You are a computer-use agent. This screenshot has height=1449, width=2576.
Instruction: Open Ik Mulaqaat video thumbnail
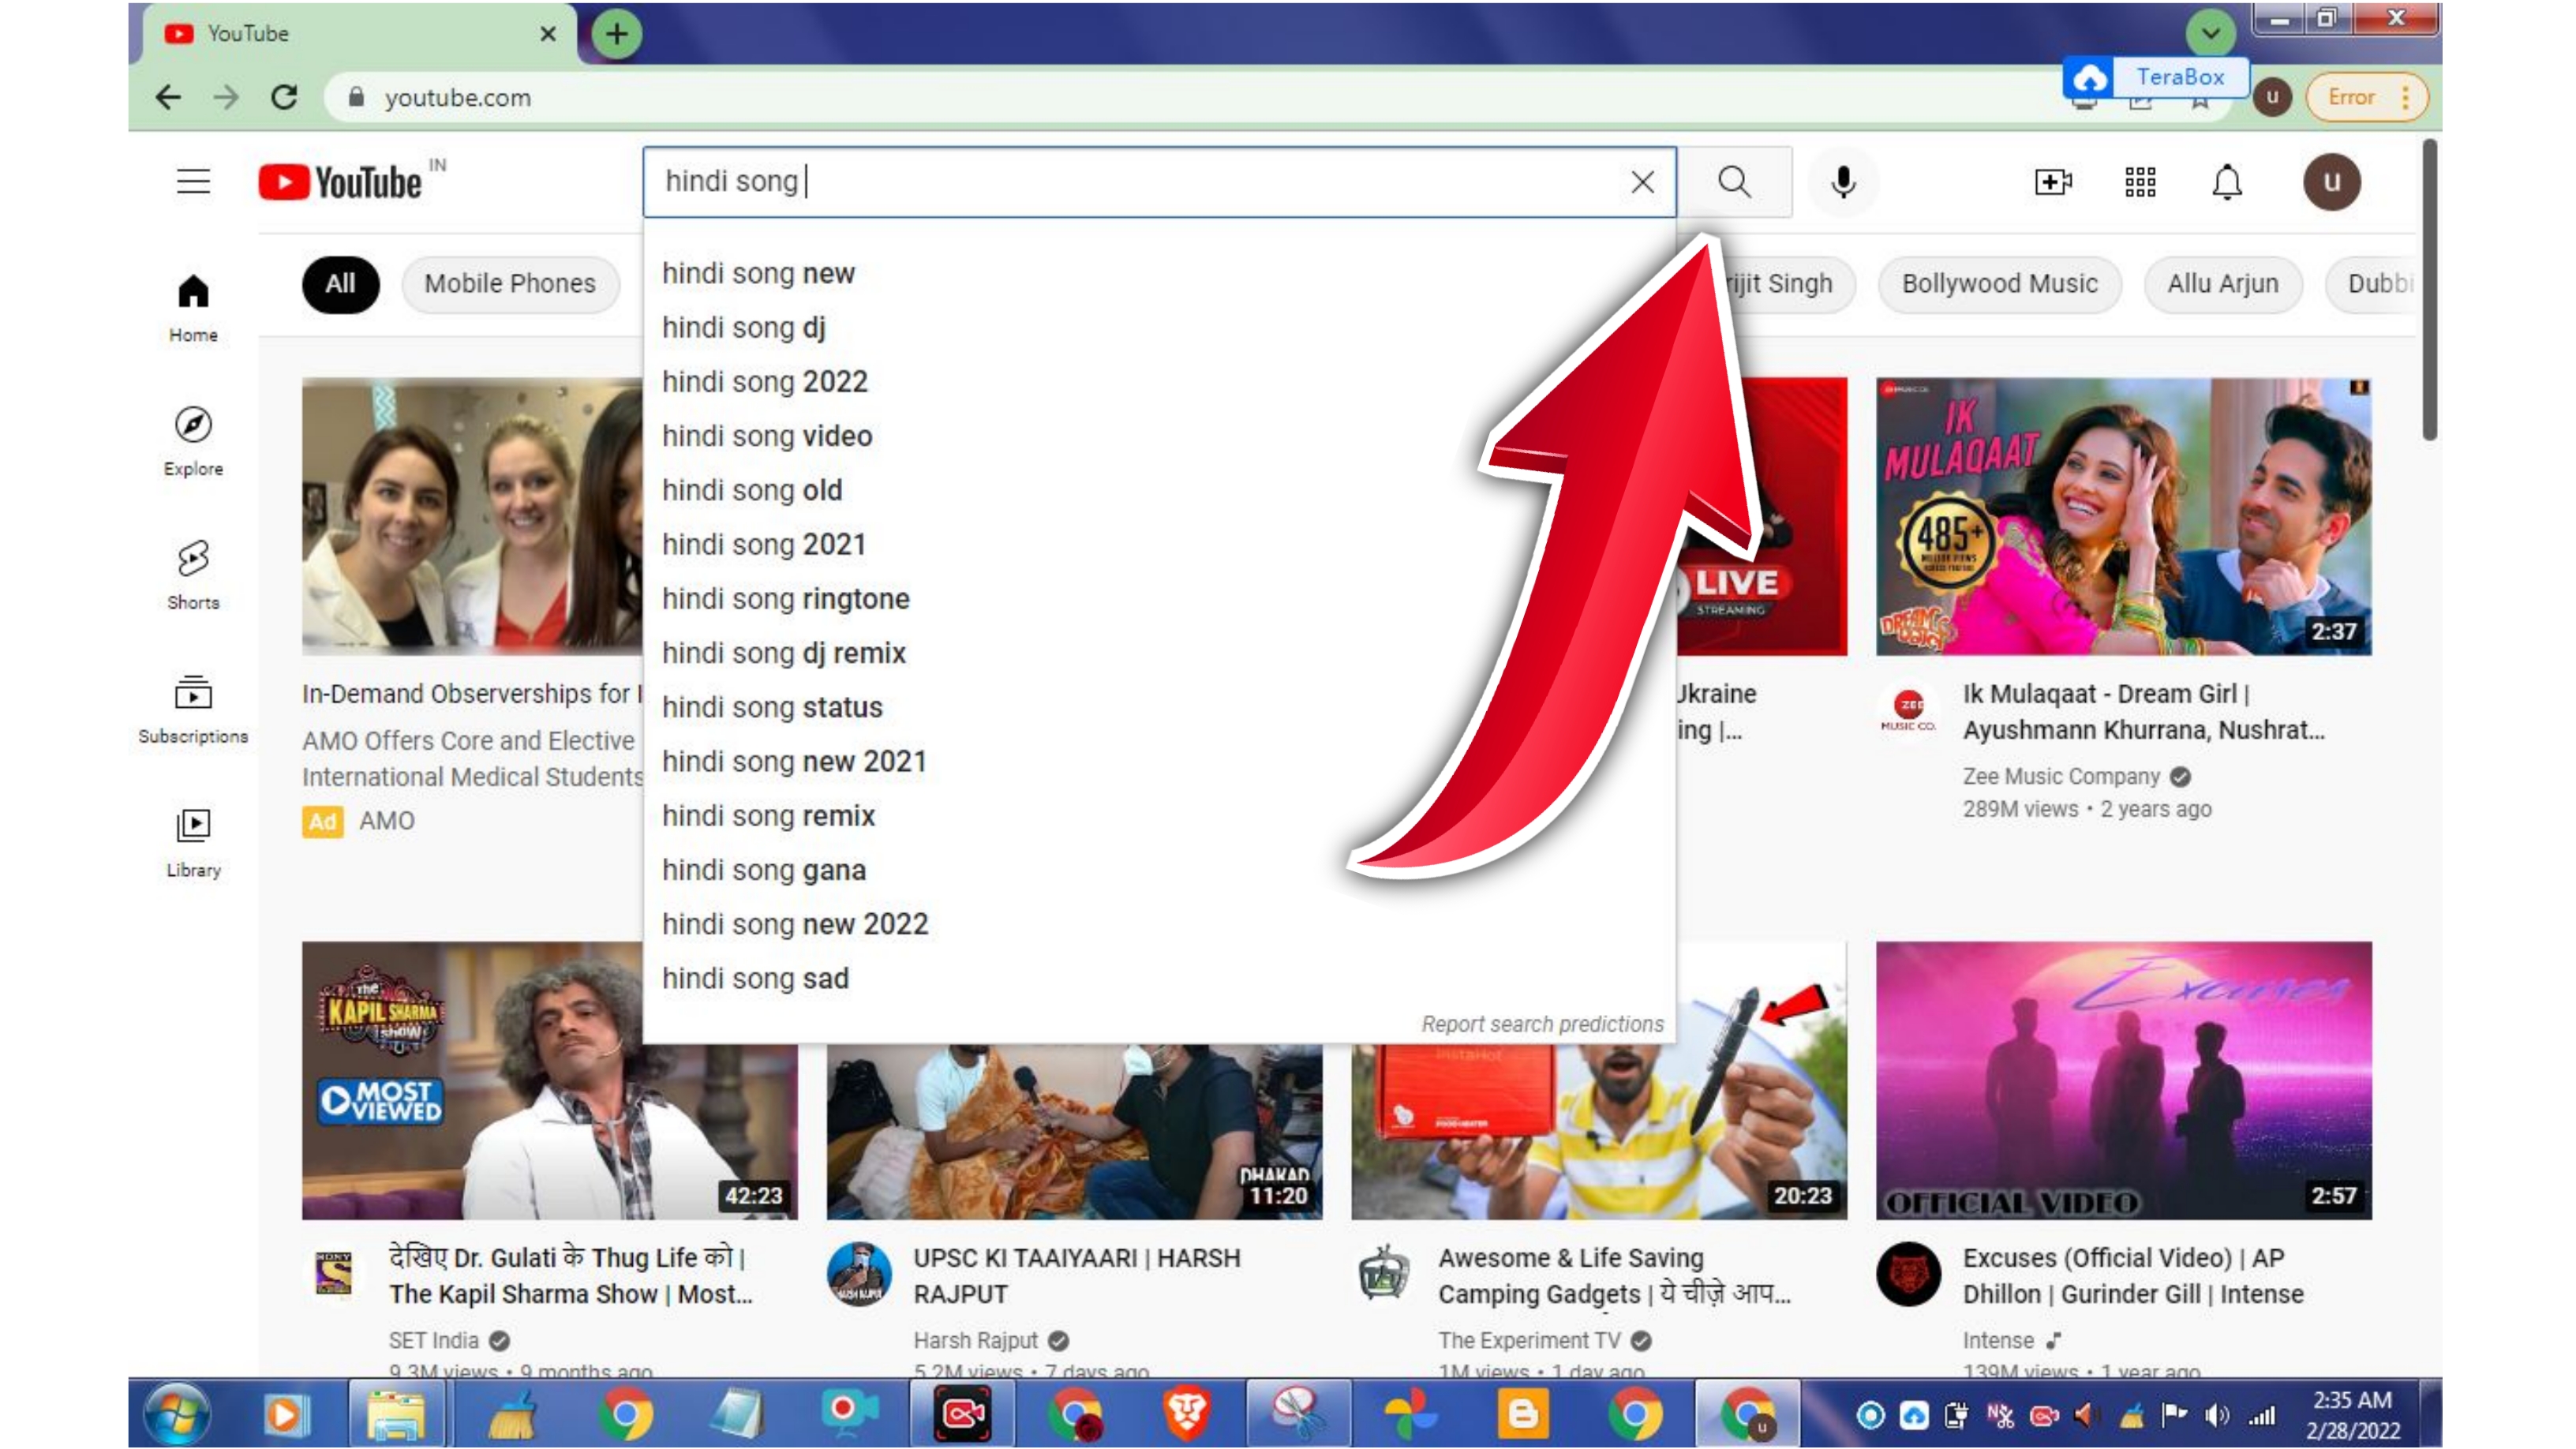point(2123,516)
